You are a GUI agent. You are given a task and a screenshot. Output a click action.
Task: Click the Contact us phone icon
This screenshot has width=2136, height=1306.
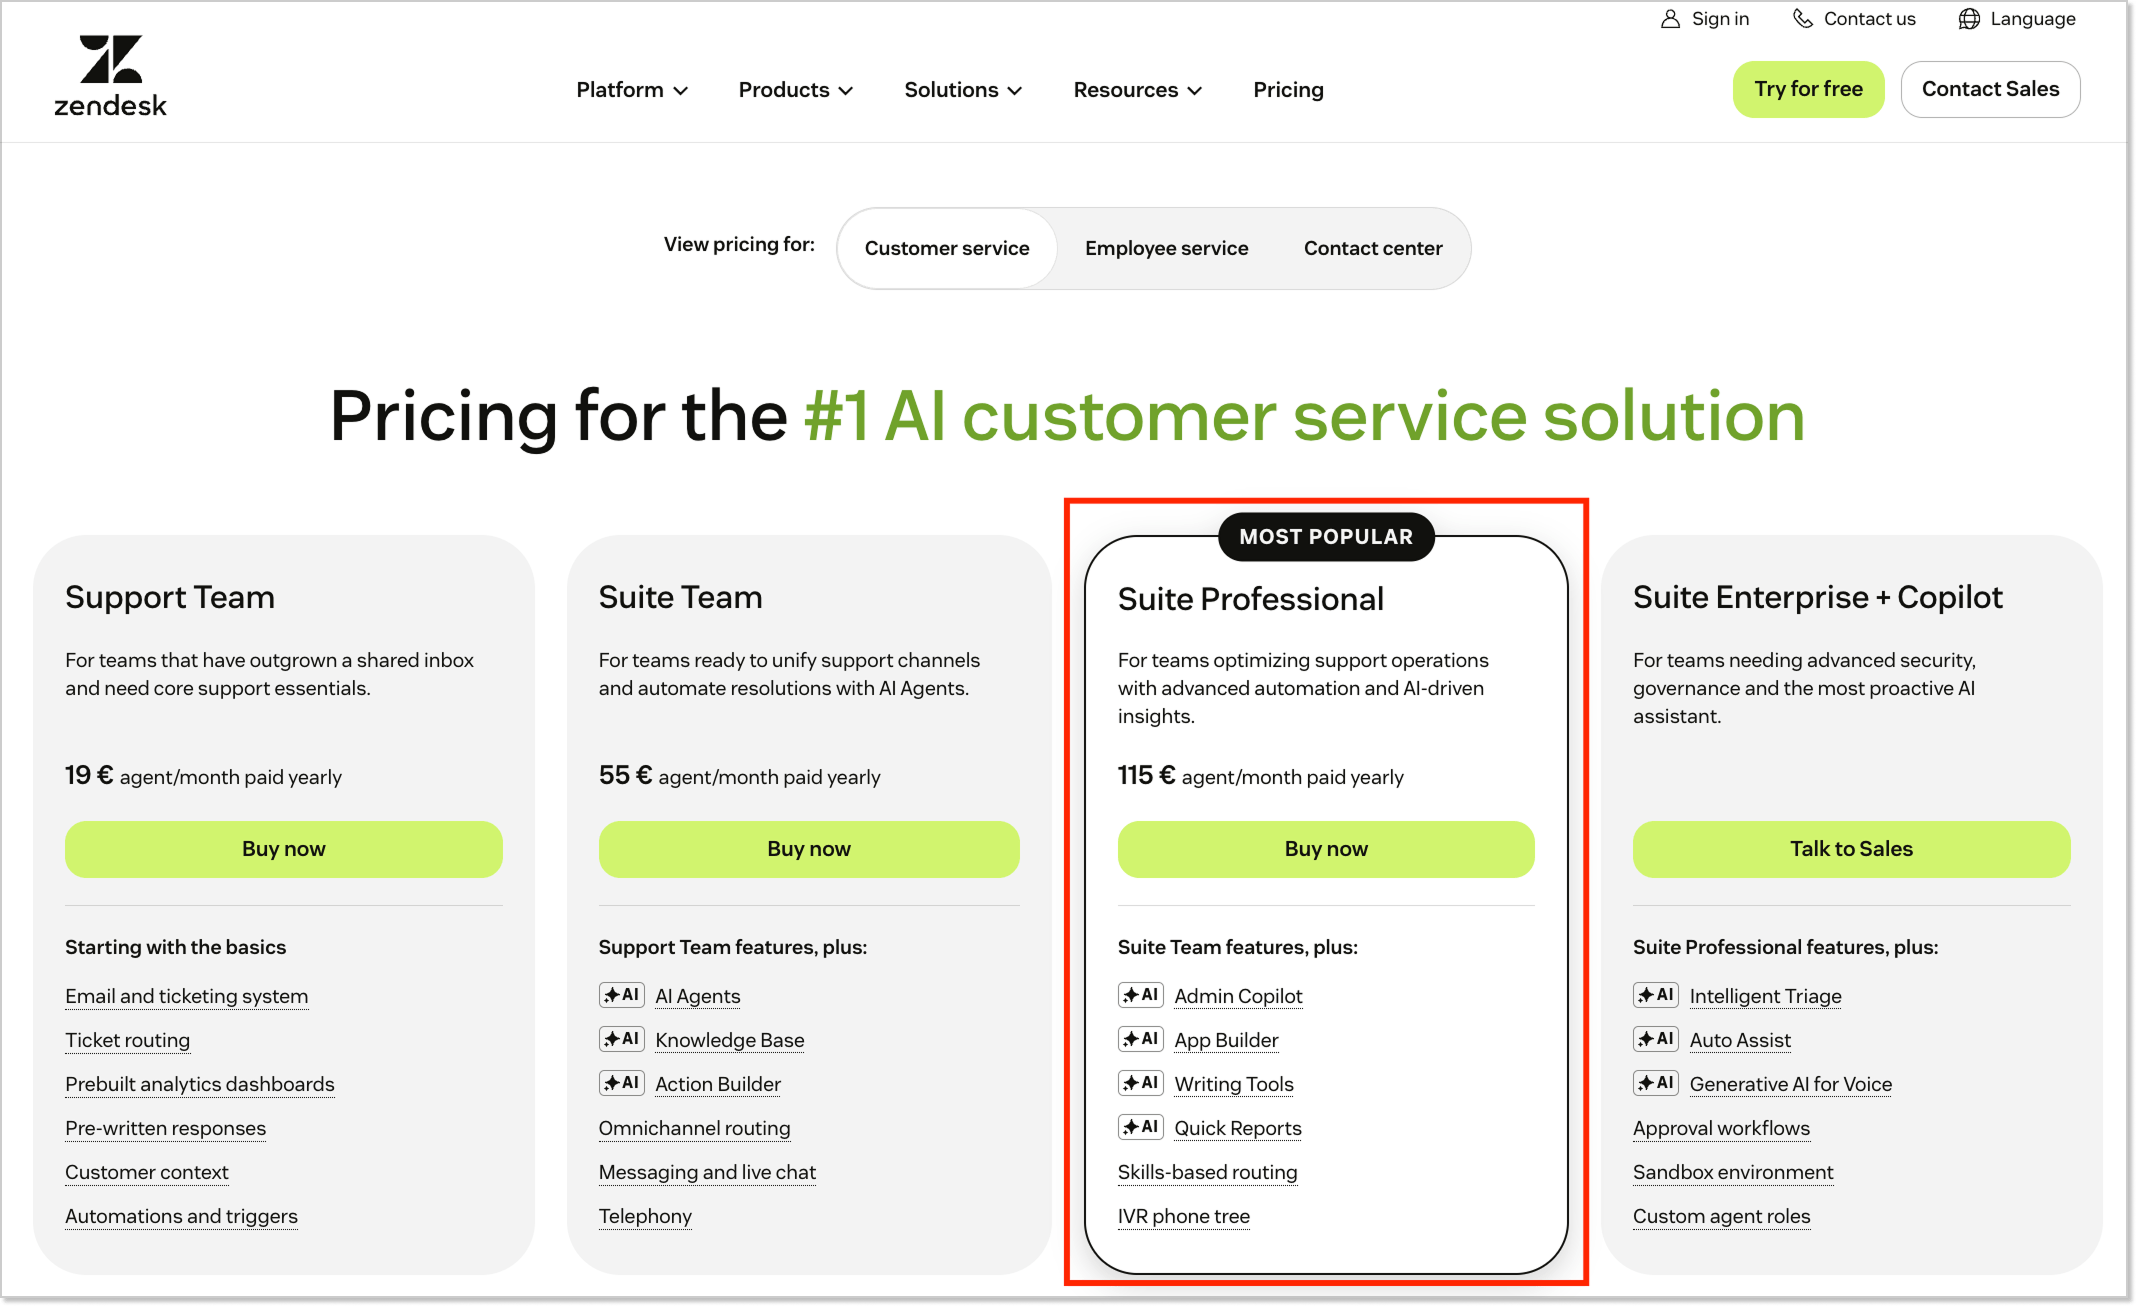click(1802, 19)
